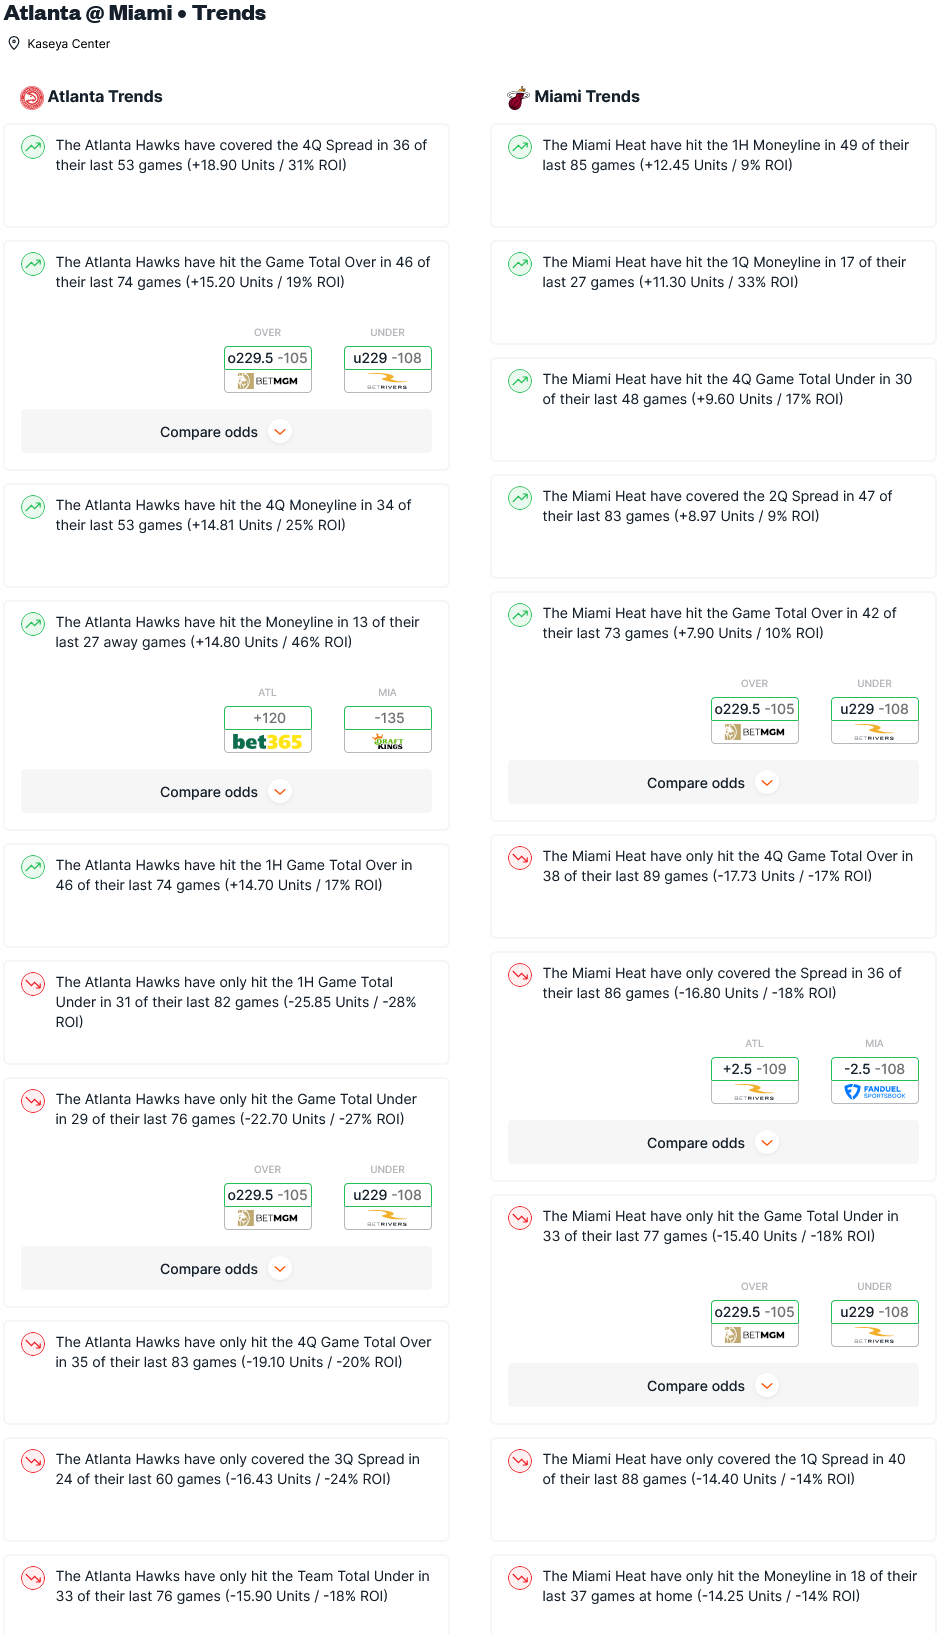Click green trend icon for Hawks 4Q Spread

pos(33,147)
